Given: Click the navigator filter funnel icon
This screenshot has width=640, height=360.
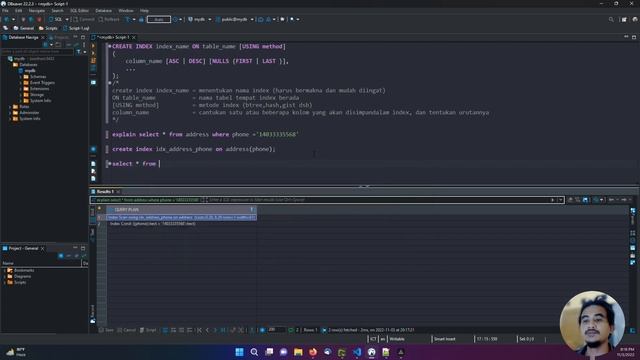Looking at the screenshot, I should [79, 52].
